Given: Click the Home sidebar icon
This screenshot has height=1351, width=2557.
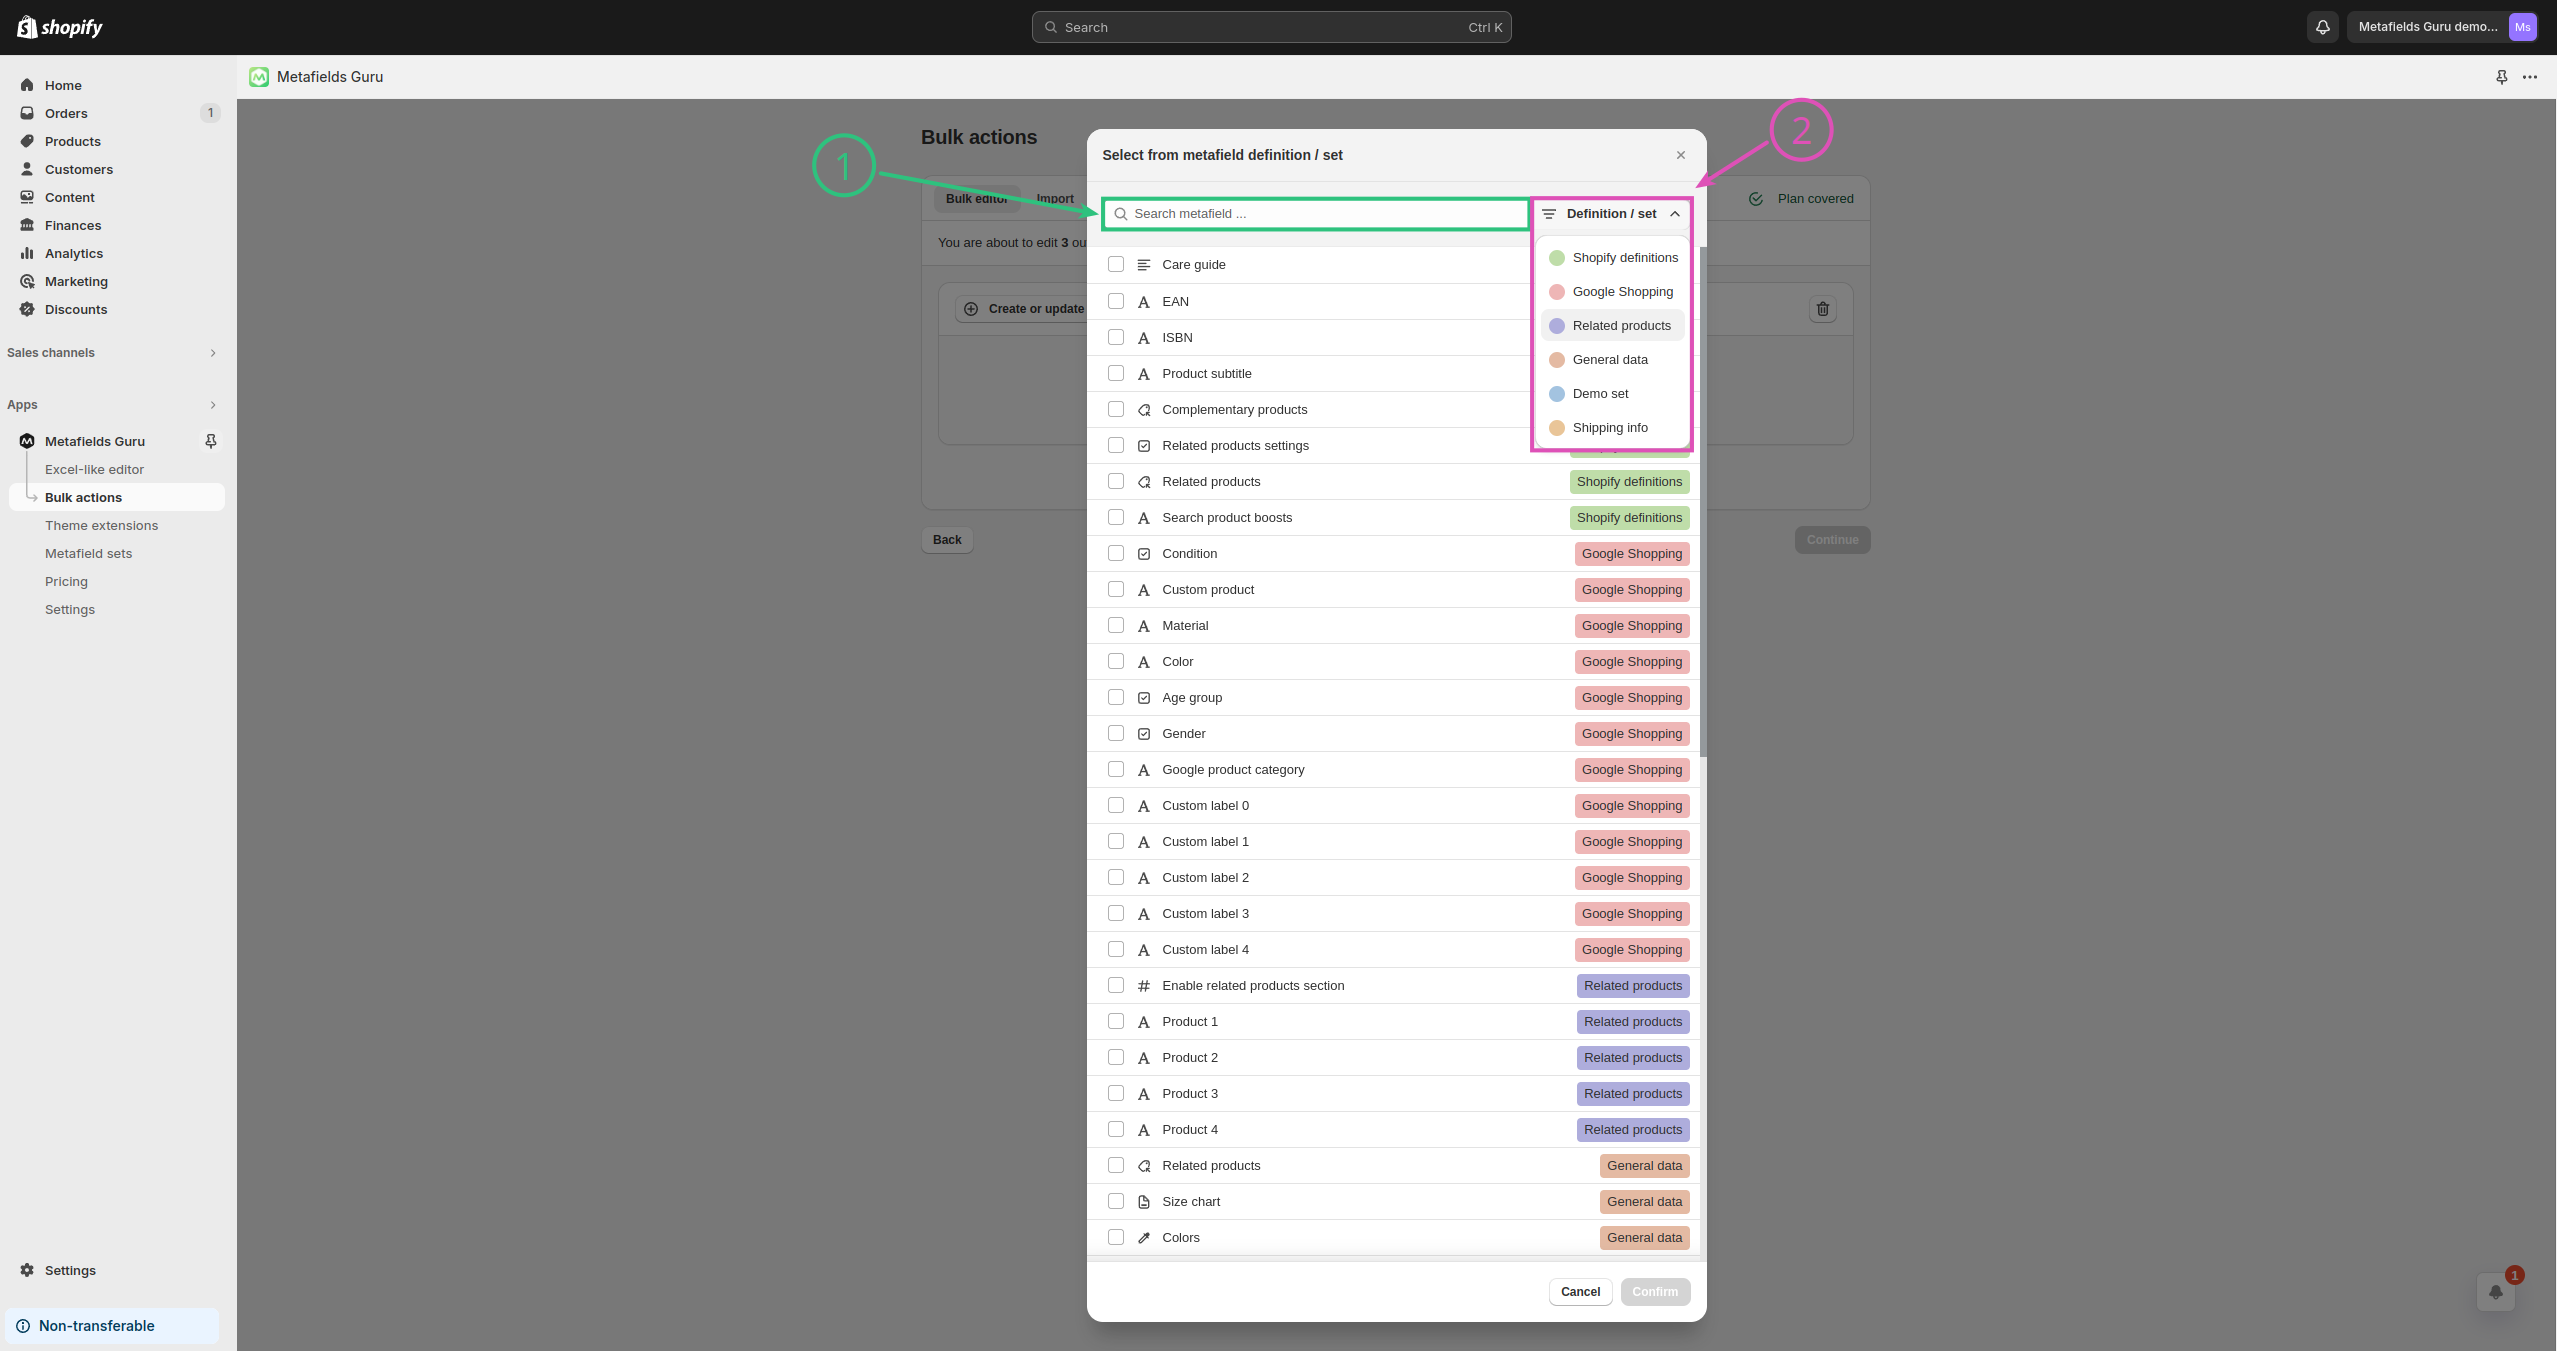Looking at the screenshot, I should coord(27,85).
